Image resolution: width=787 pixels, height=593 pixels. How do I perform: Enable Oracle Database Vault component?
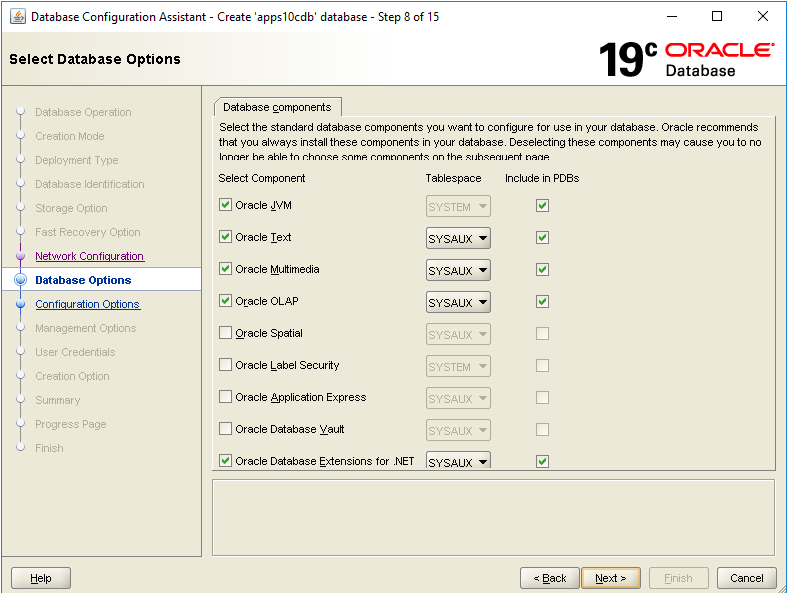click(225, 429)
